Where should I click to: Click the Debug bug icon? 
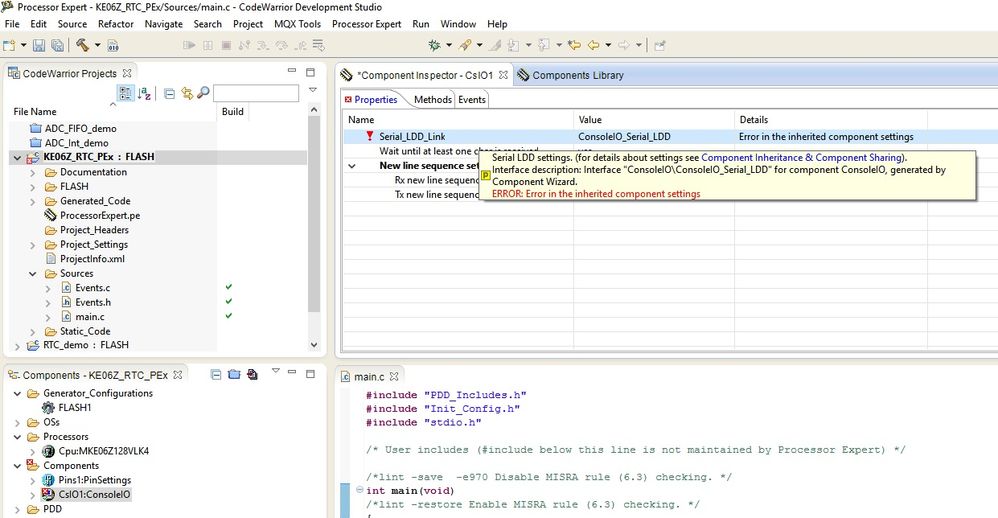pos(434,45)
